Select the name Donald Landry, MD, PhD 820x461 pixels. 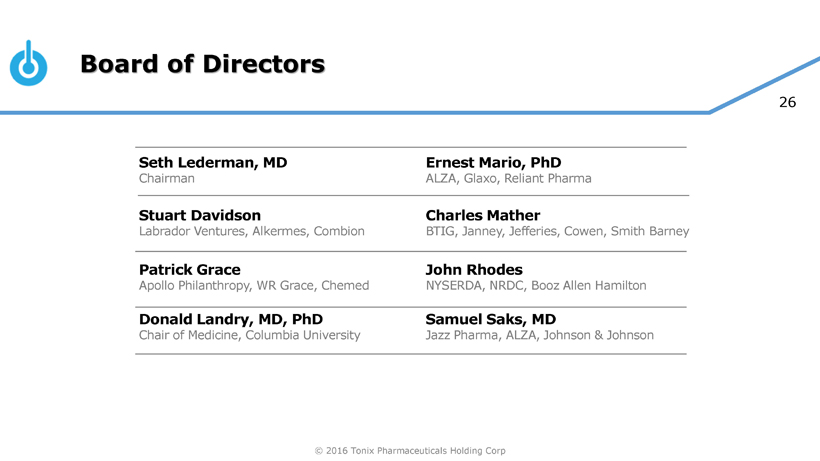pyautogui.click(x=231, y=319)
